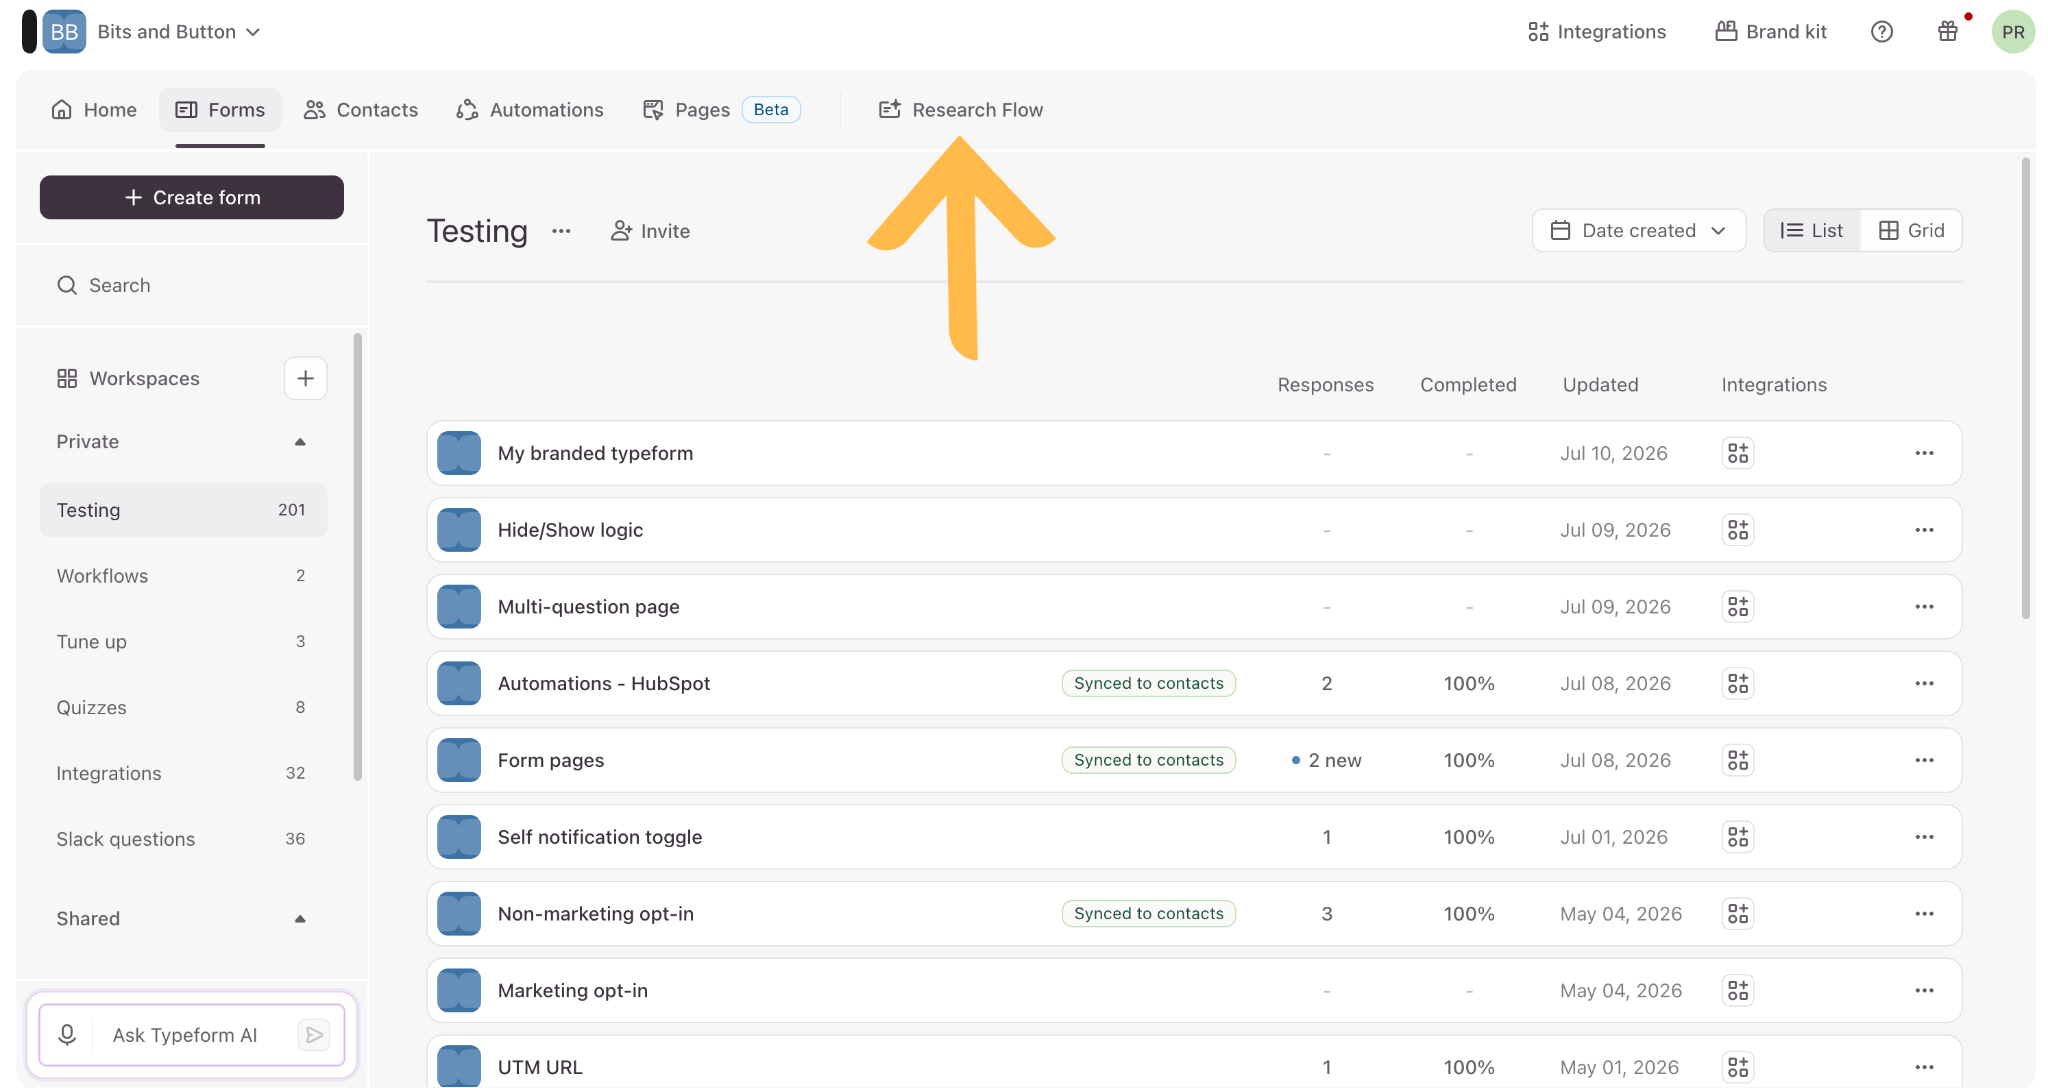Click the send arrow in Ask Typeform AI
Screen dimensions: 2048x1088
(314, 1035)
